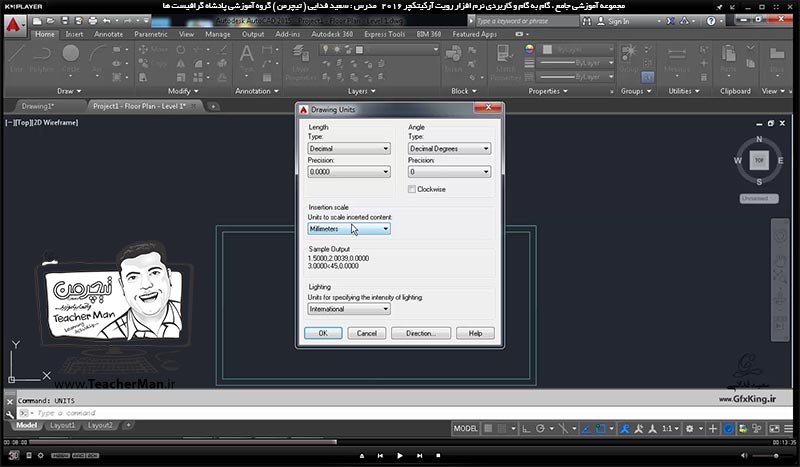Open the Angle Type Decimal Degrees dropdown
This screenshot has width=800, height=467.
point(449,149)
